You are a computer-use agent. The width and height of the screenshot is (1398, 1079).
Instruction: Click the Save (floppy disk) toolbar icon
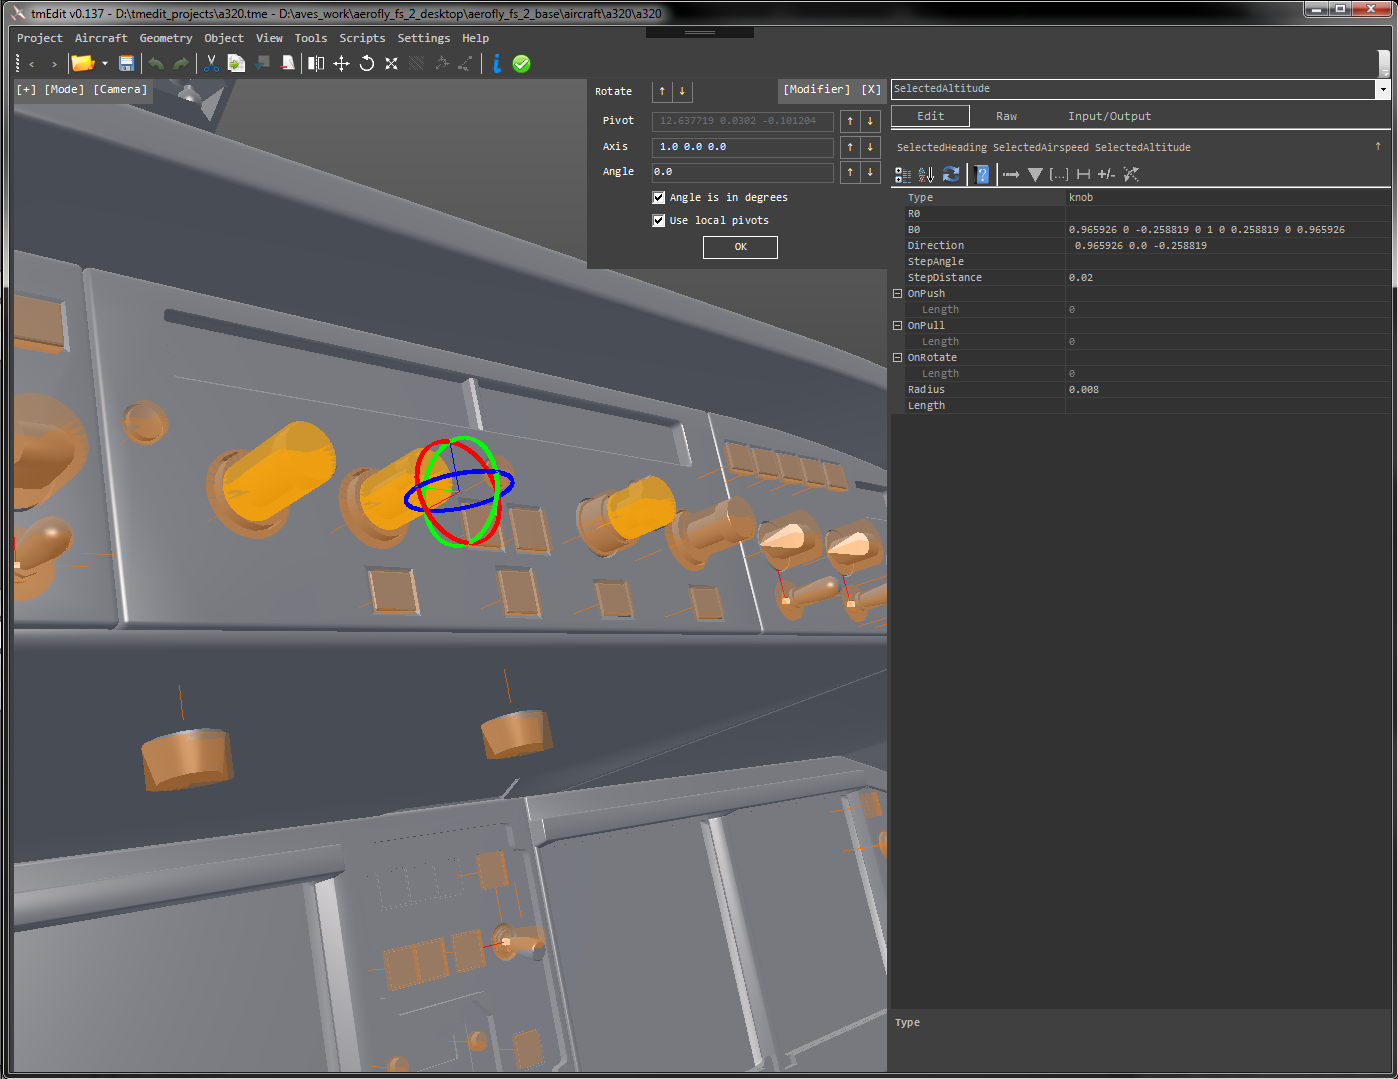127,64
